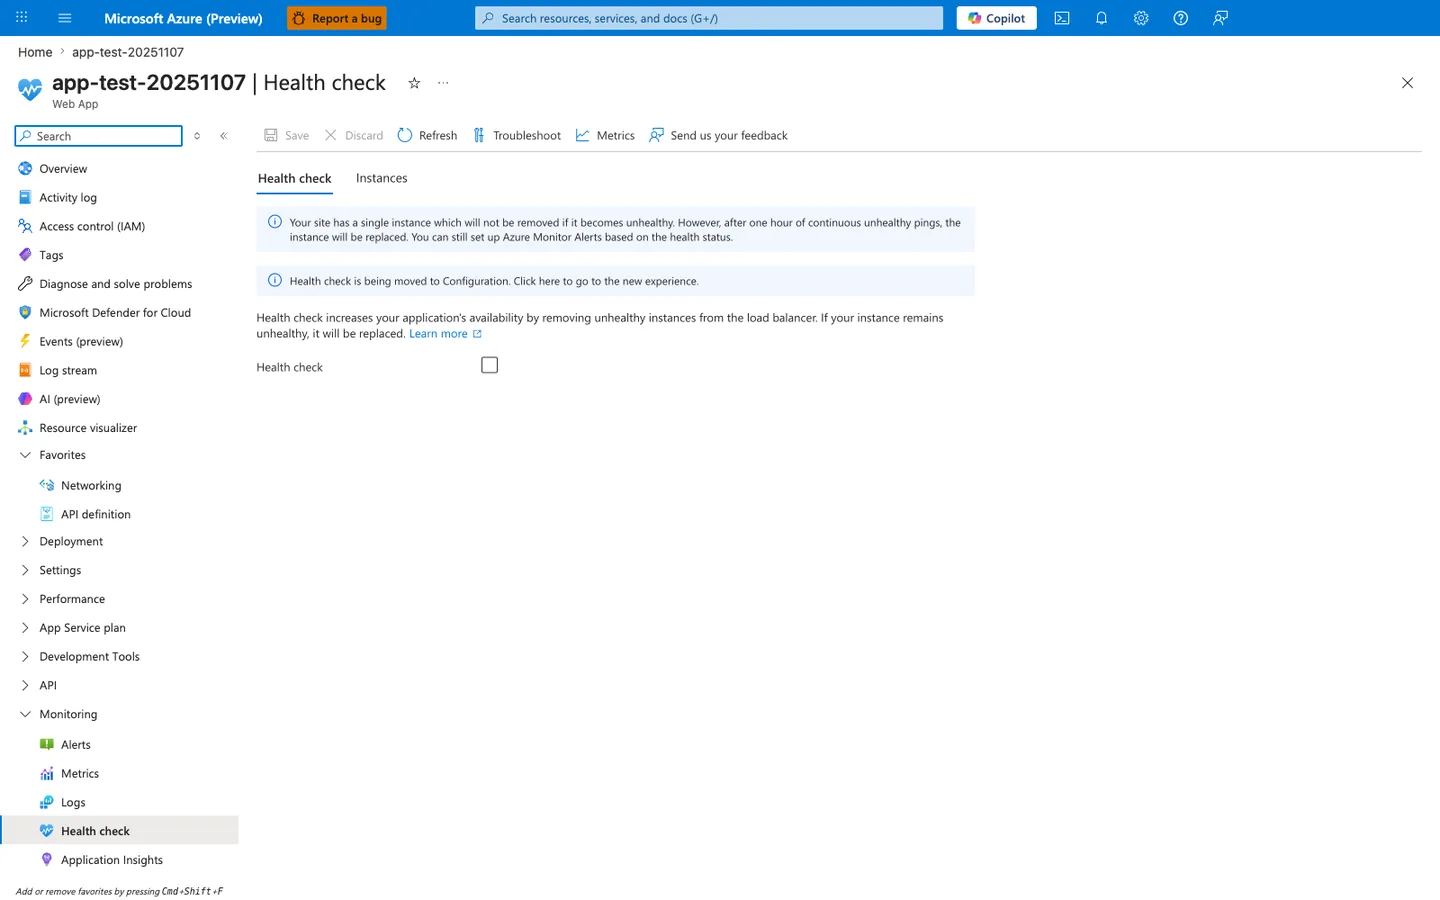Switch to the Instances tab
Image resolution: width=1440 pixels, height=900 pixels.
tap(381, 178)
